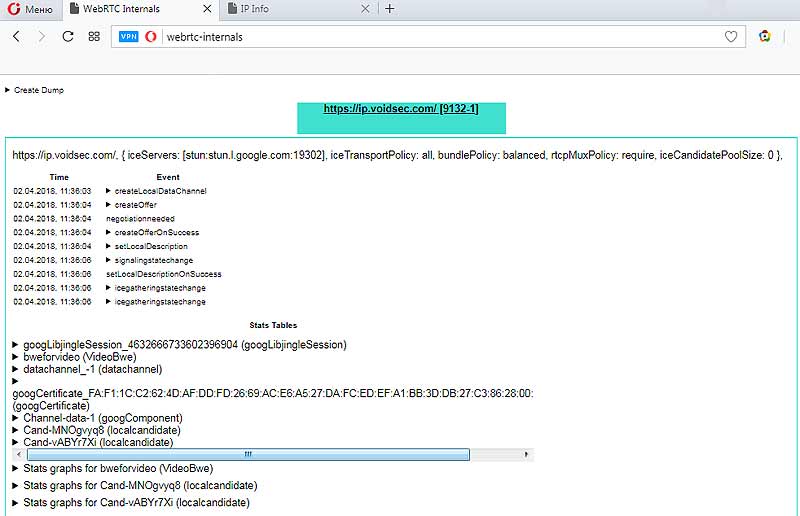The width and height of the screenshot is (800, 516).
Task: Expand stats table Cand-MNOgvyq8 (localcandidate)
Action: click(96, 430)
